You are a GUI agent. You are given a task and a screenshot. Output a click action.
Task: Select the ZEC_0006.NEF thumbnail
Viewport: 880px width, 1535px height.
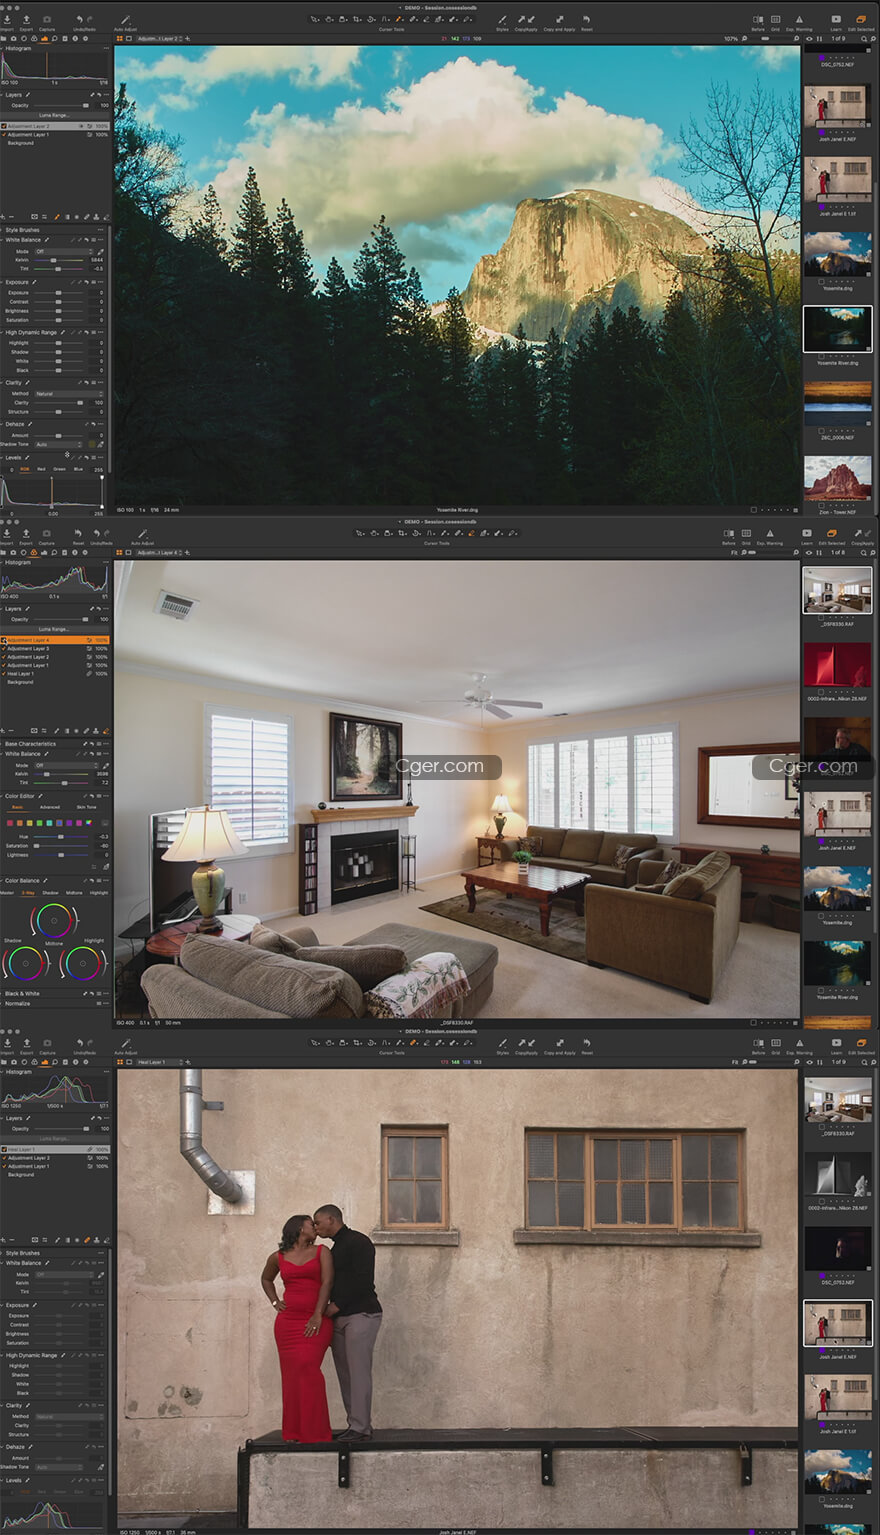(x=838, y=404)
